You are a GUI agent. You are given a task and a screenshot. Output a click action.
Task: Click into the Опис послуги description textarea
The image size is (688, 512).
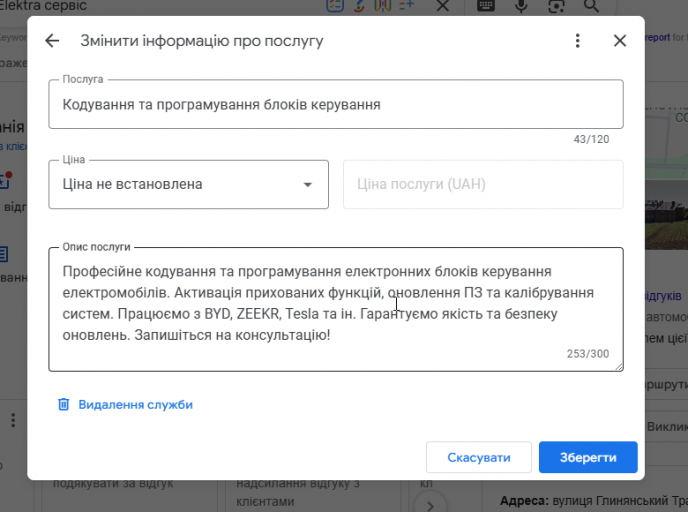[x=336, y=309]
